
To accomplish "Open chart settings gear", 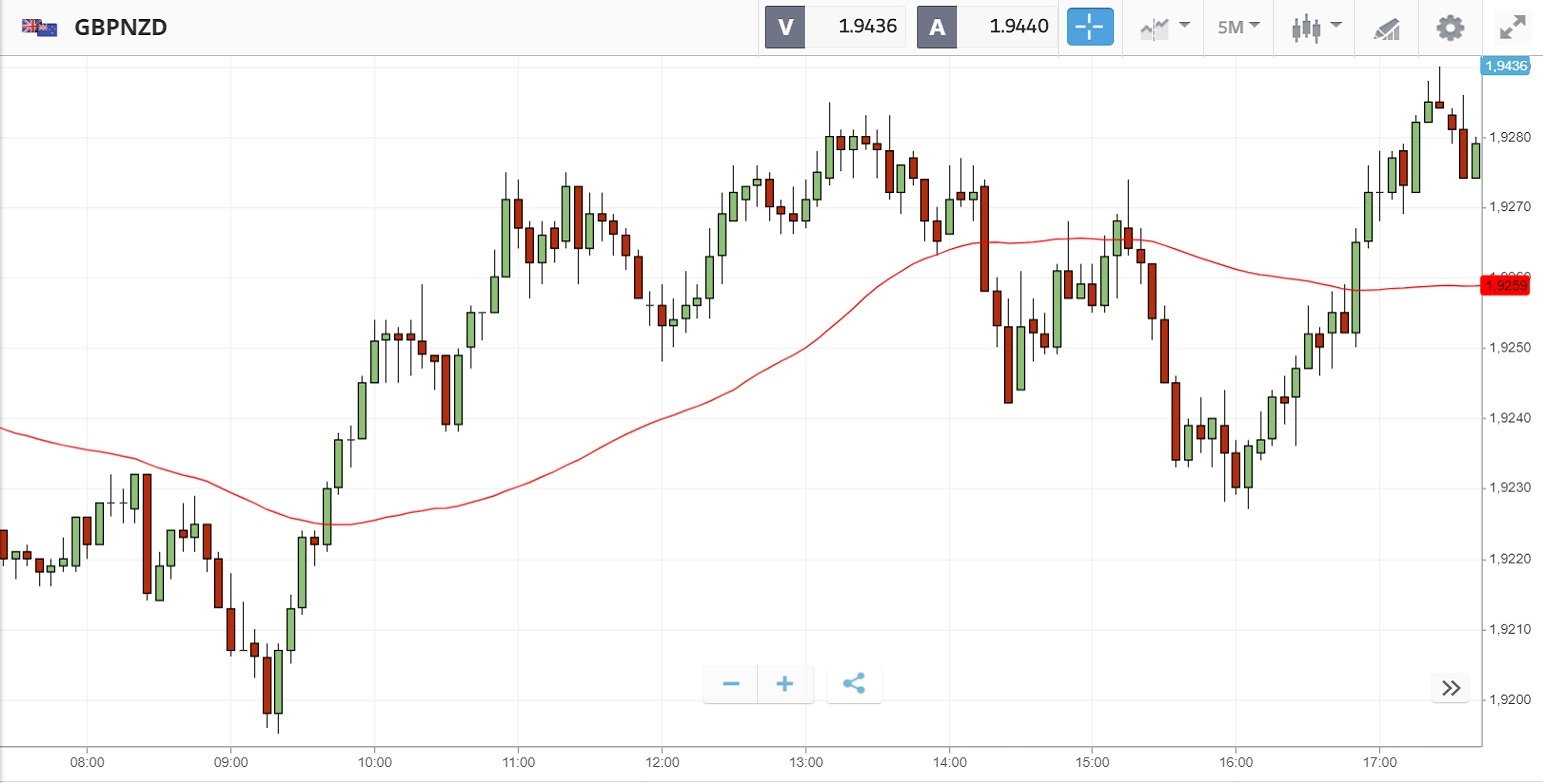I will tap(1449, 27).
